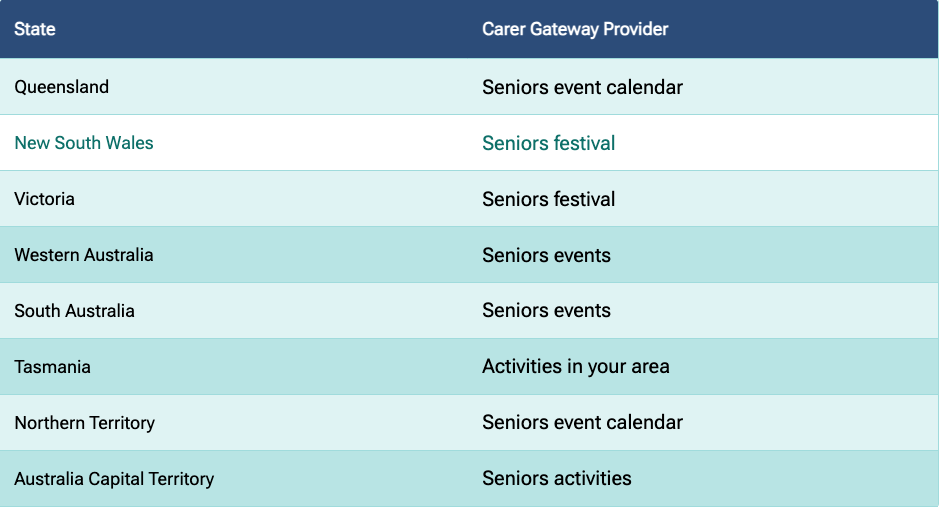Select the New South Wales cell
This screenshot has width=939, height=507.
(x=84, y=143)
